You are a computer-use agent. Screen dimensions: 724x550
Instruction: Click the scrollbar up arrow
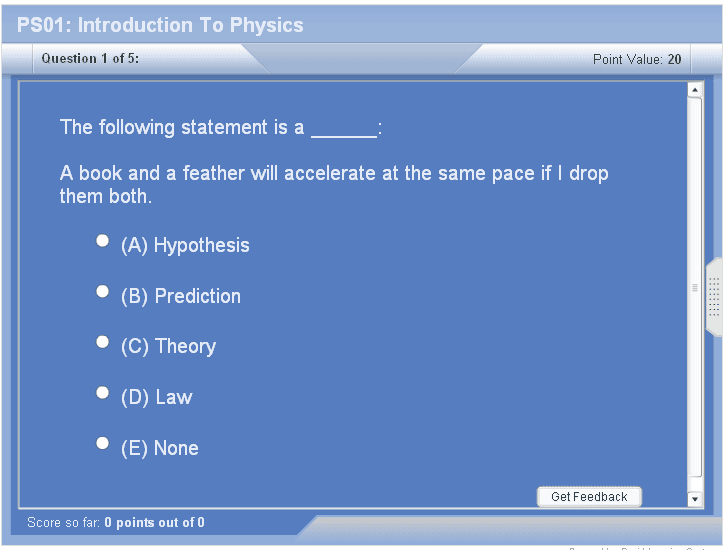695,90
